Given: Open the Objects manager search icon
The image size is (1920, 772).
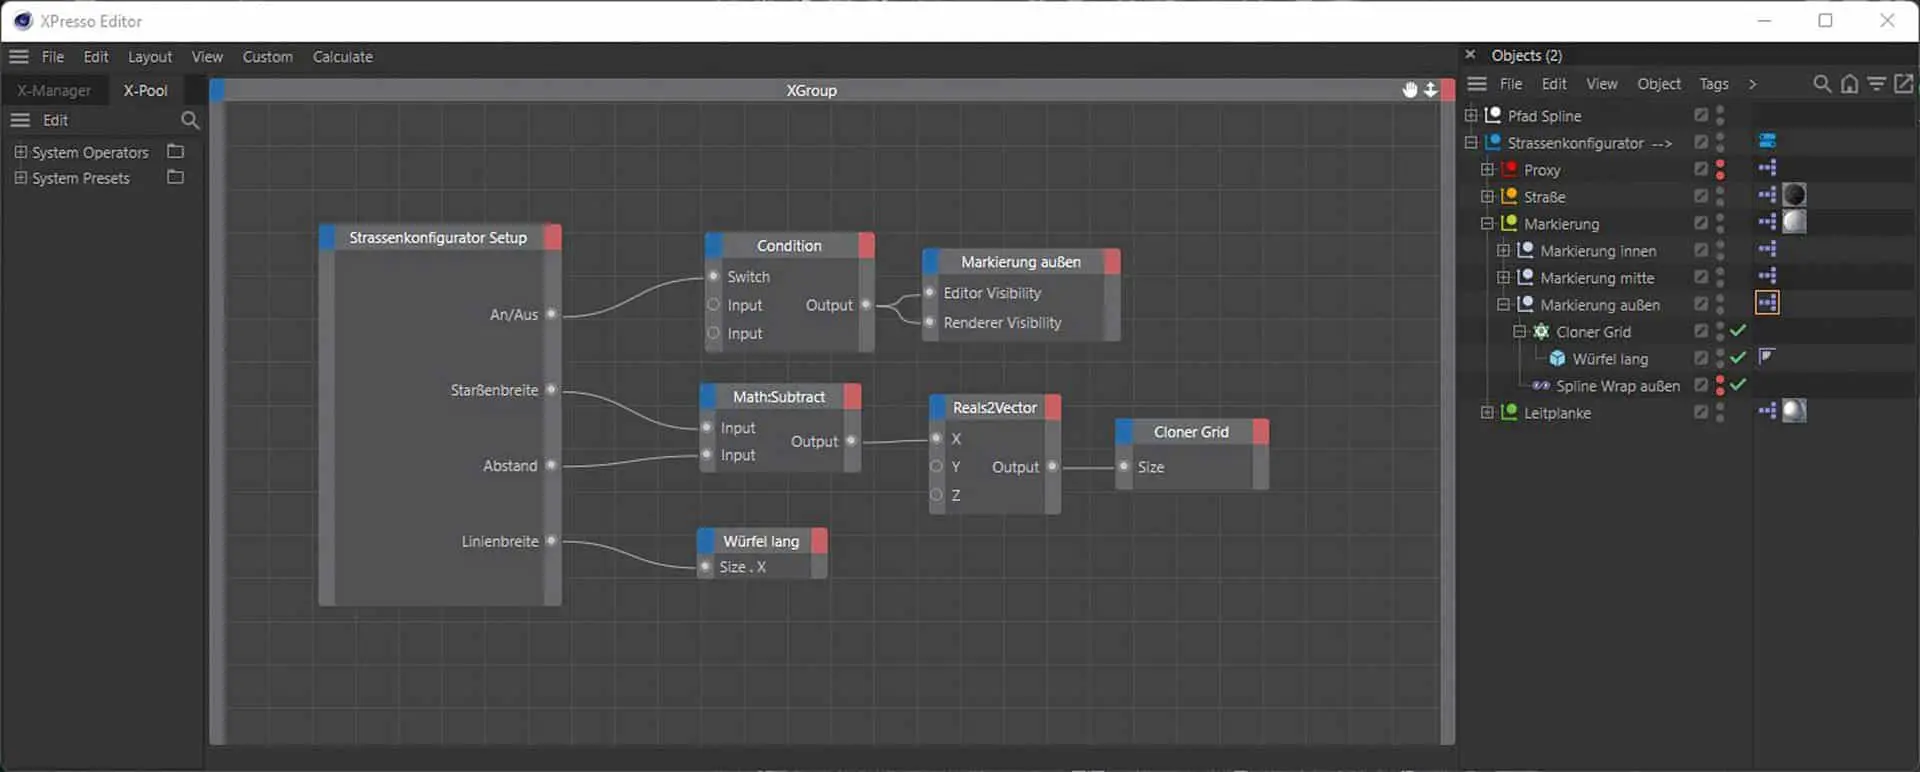Looking at the screenshot, I should [1822, 84].
